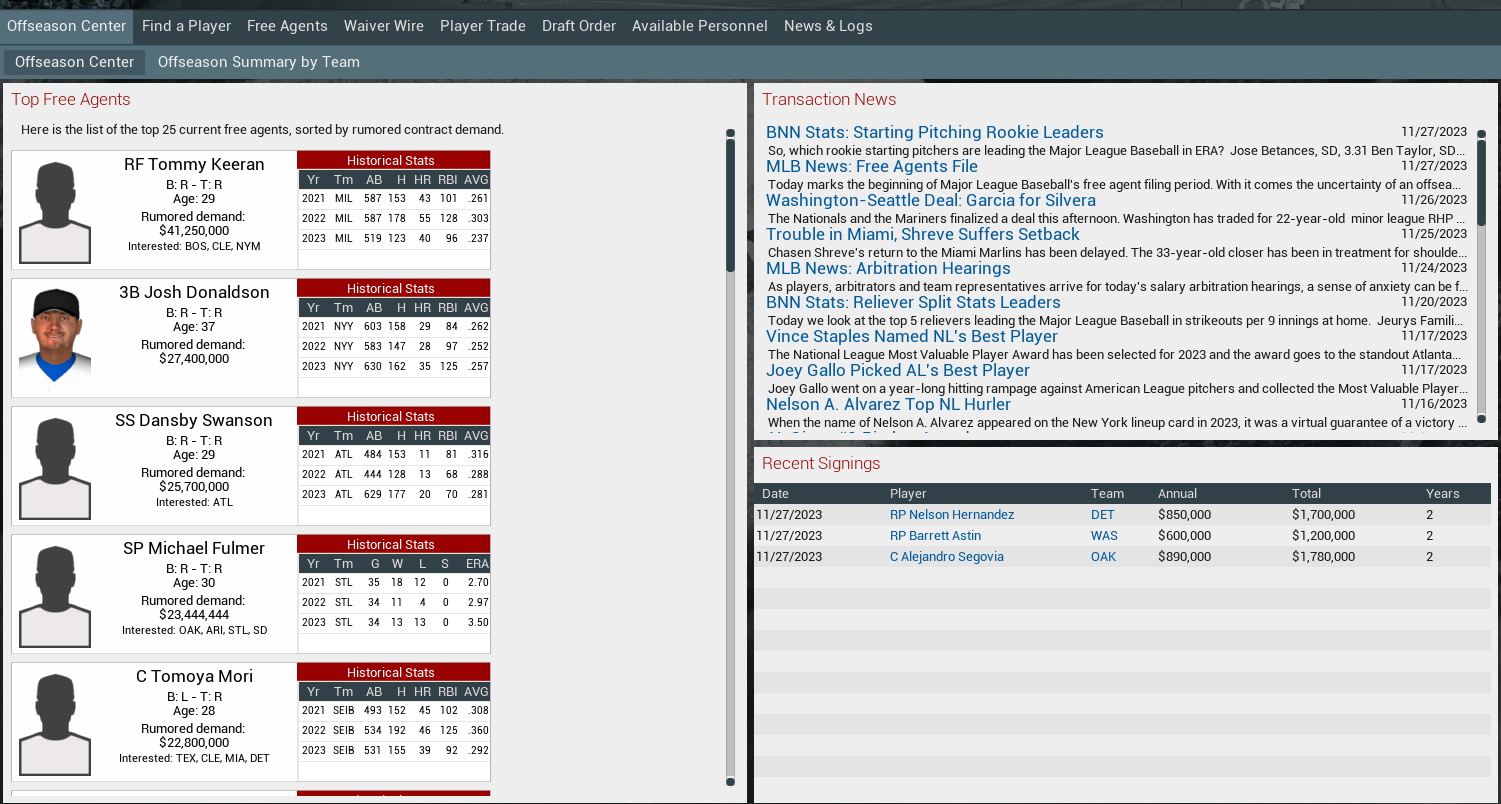Viewport: 1501px width, 804px height.
Task: Open Trouble in Miami news article
Action: click(x=922, y=235)
